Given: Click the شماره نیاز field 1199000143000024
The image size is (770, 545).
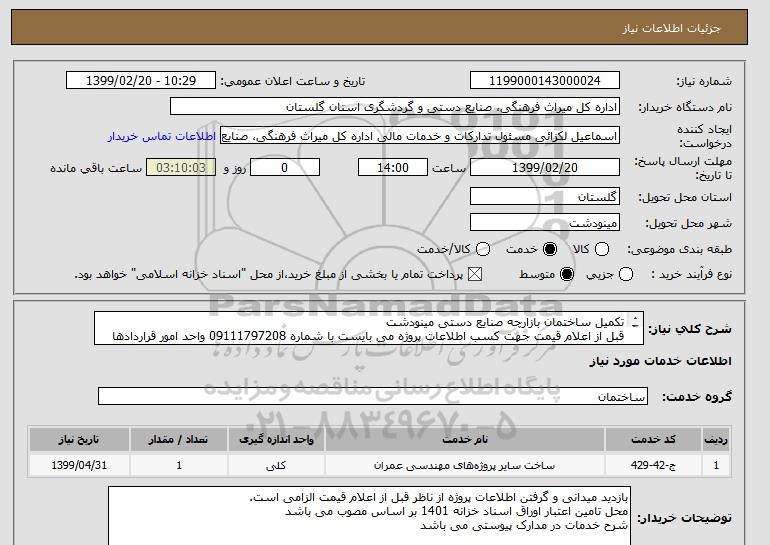Looking at the screenshot, I should coord(545,81).
